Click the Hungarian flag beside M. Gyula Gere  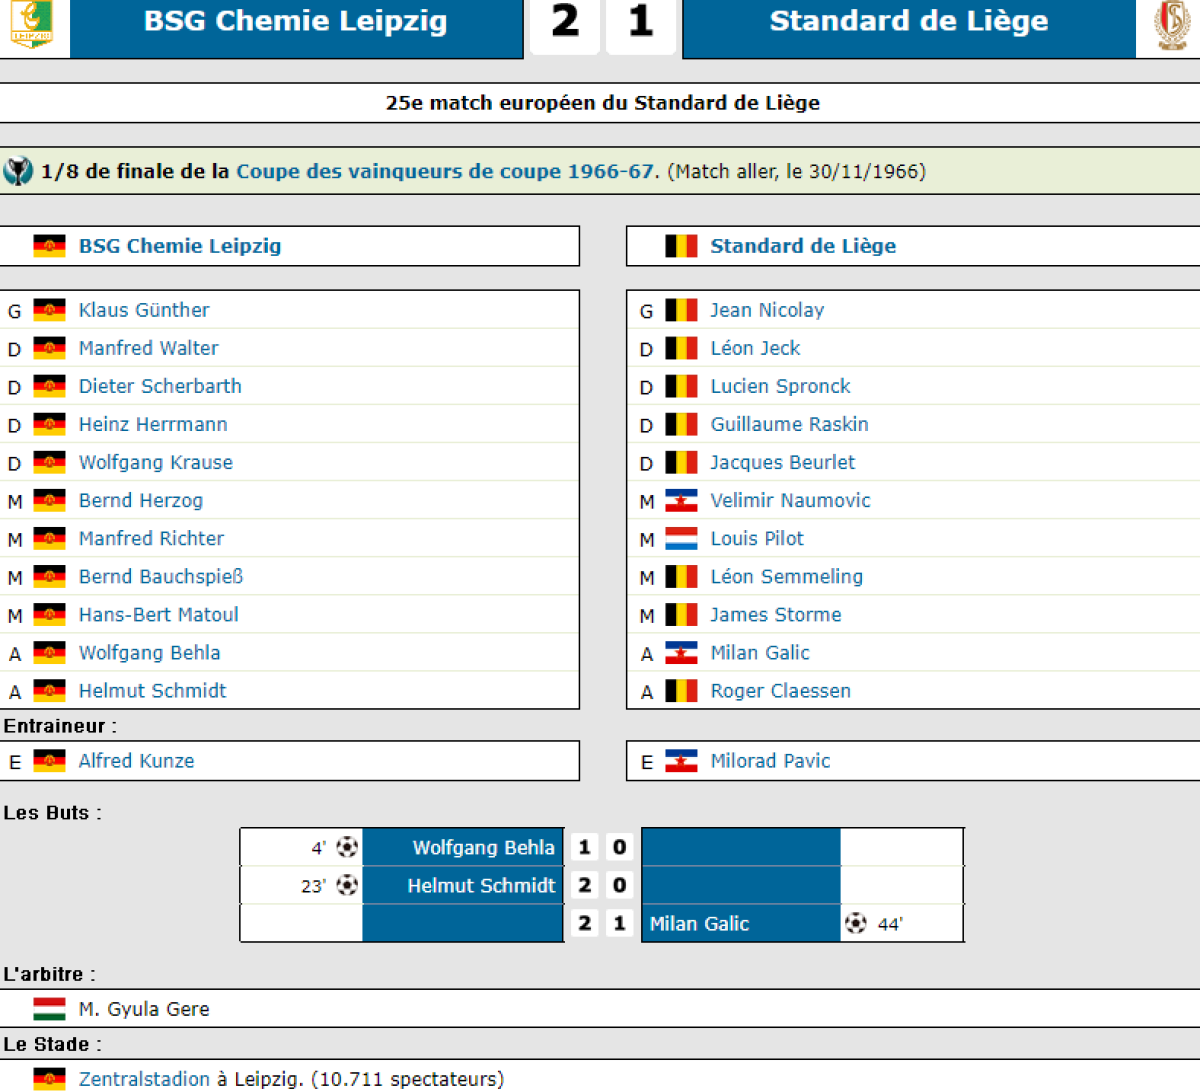[x=49, y=1009]
